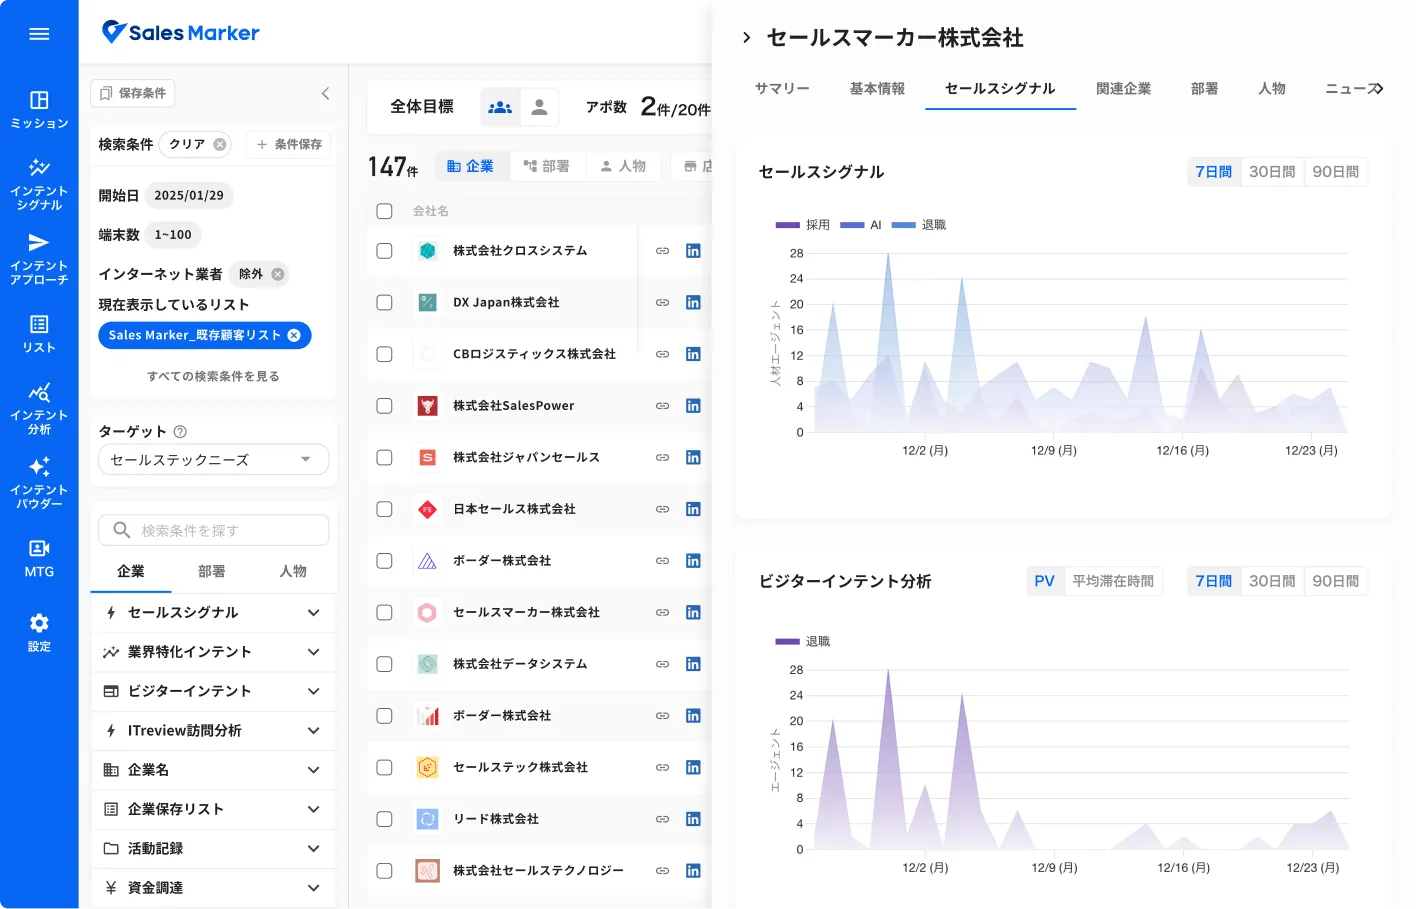This screenshot has width=1416, height=909.
Task: Collapse the search panel with left chevron
Action: (x=325, y=93)
